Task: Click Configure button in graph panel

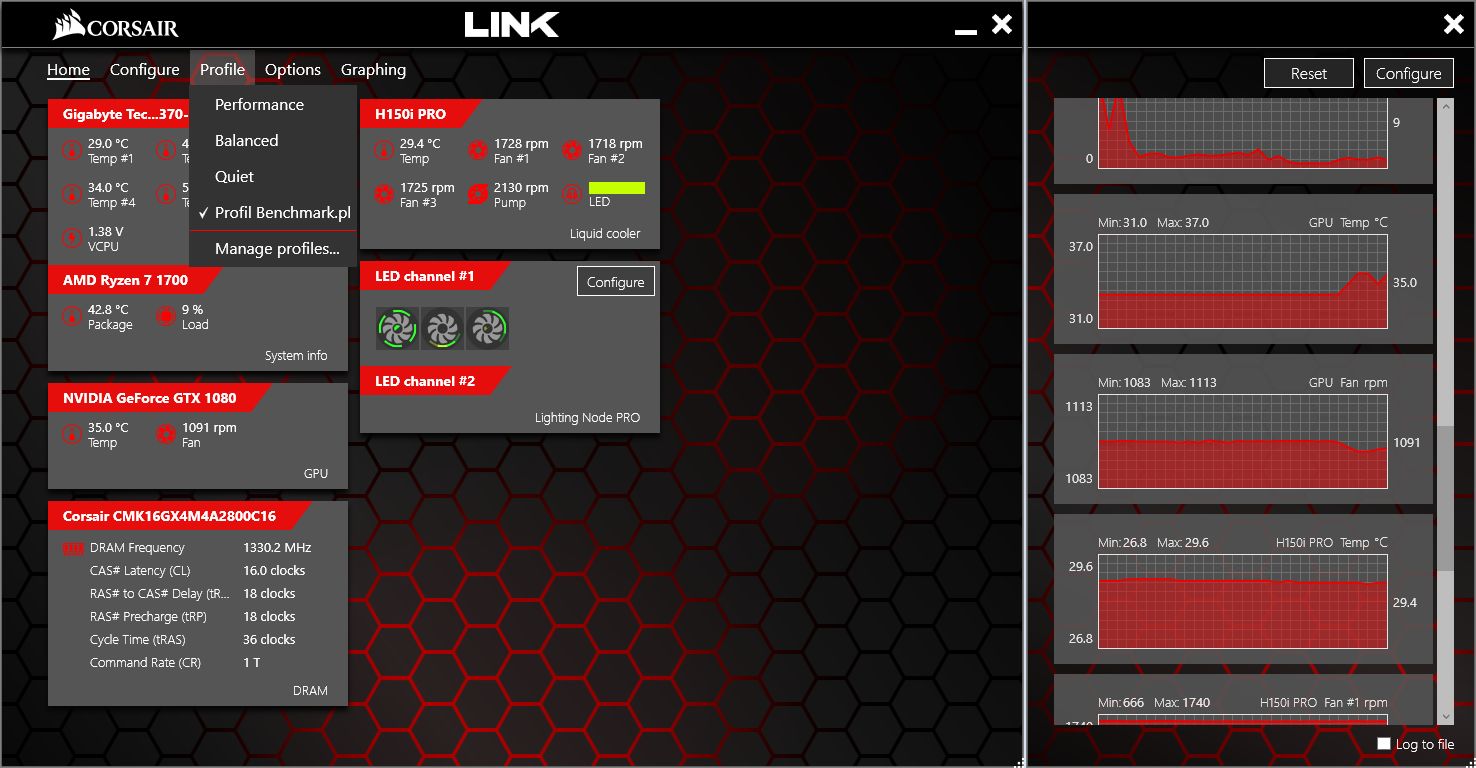Action: 1409,73
